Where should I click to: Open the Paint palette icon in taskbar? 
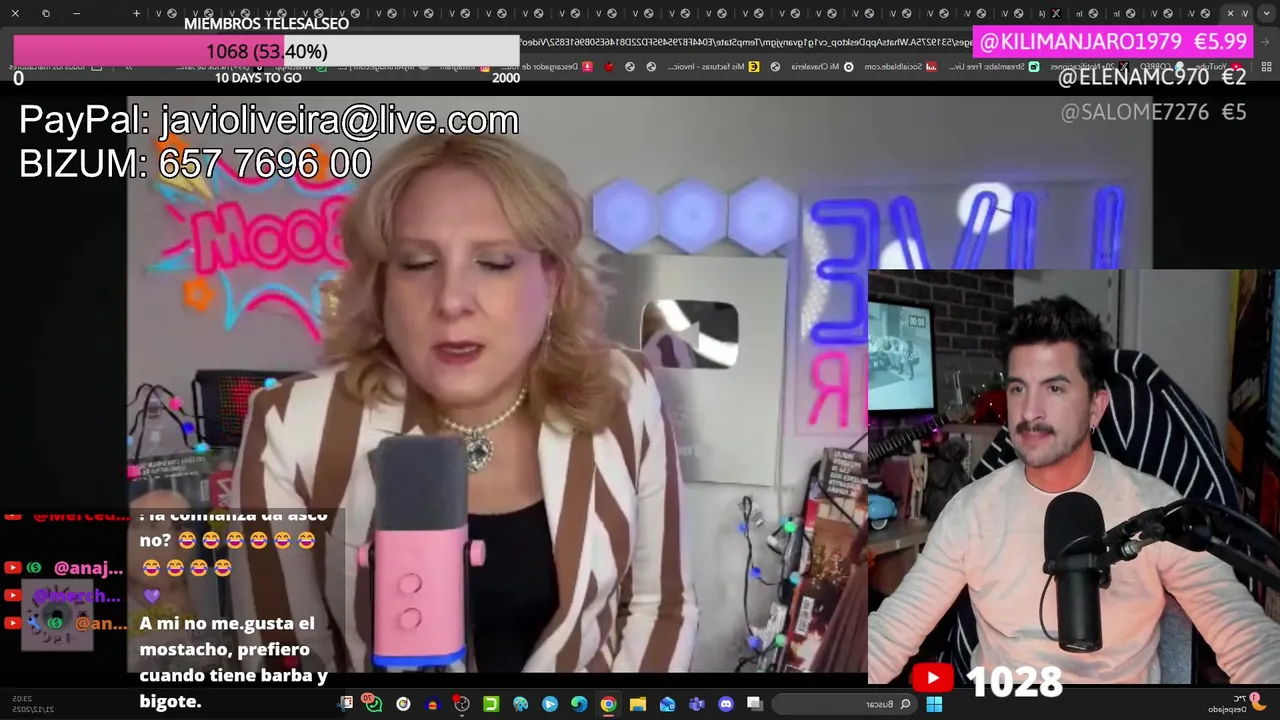(x=520, y=704)
